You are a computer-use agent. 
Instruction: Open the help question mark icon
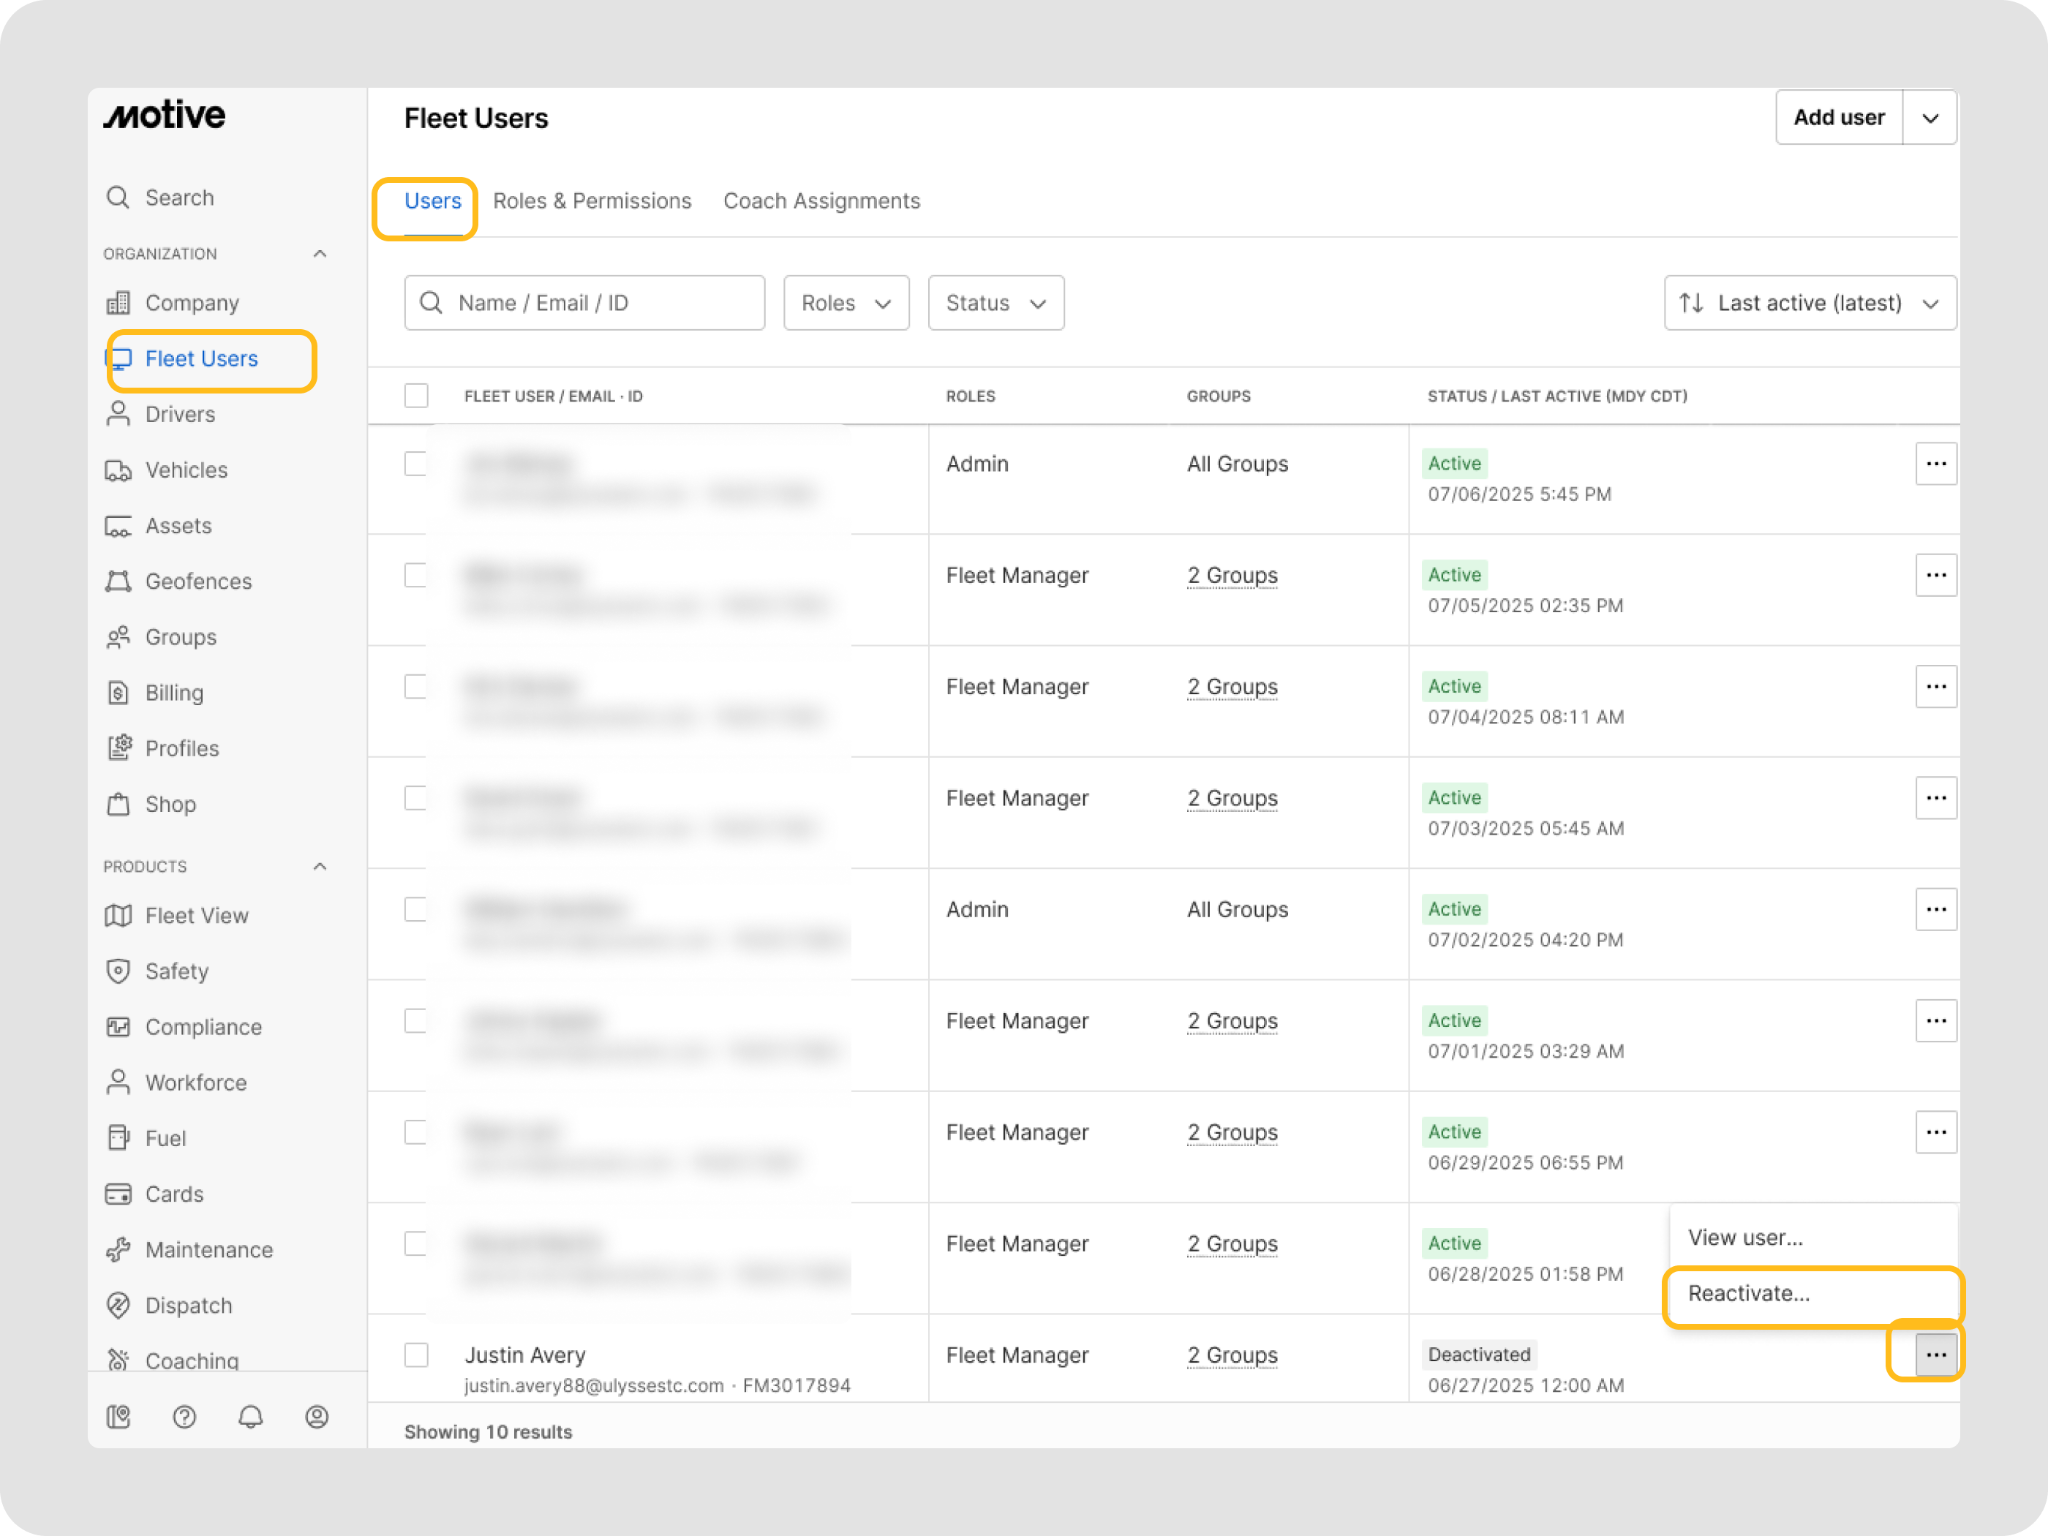tap(184, 1417)
